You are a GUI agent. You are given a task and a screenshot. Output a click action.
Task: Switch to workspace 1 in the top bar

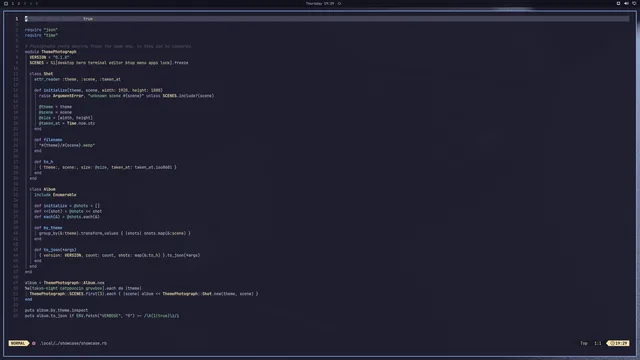click(x=13, y=3)
